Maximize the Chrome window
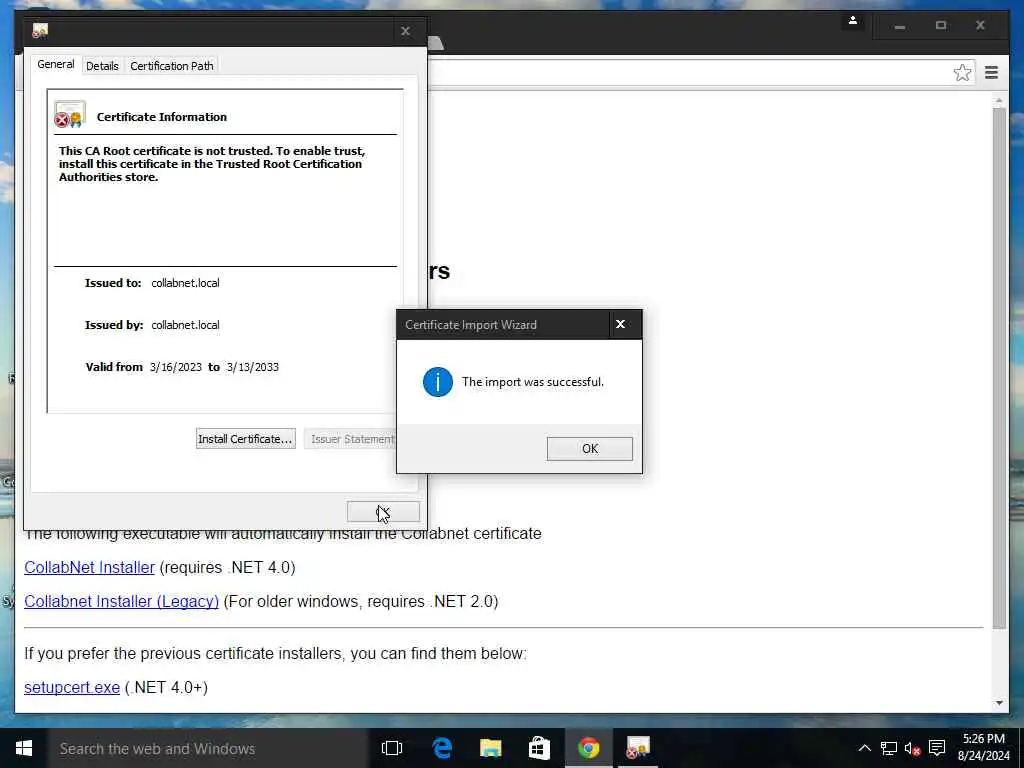The image size is (1024, 768). pyautogui.click(x=941, y=26)
